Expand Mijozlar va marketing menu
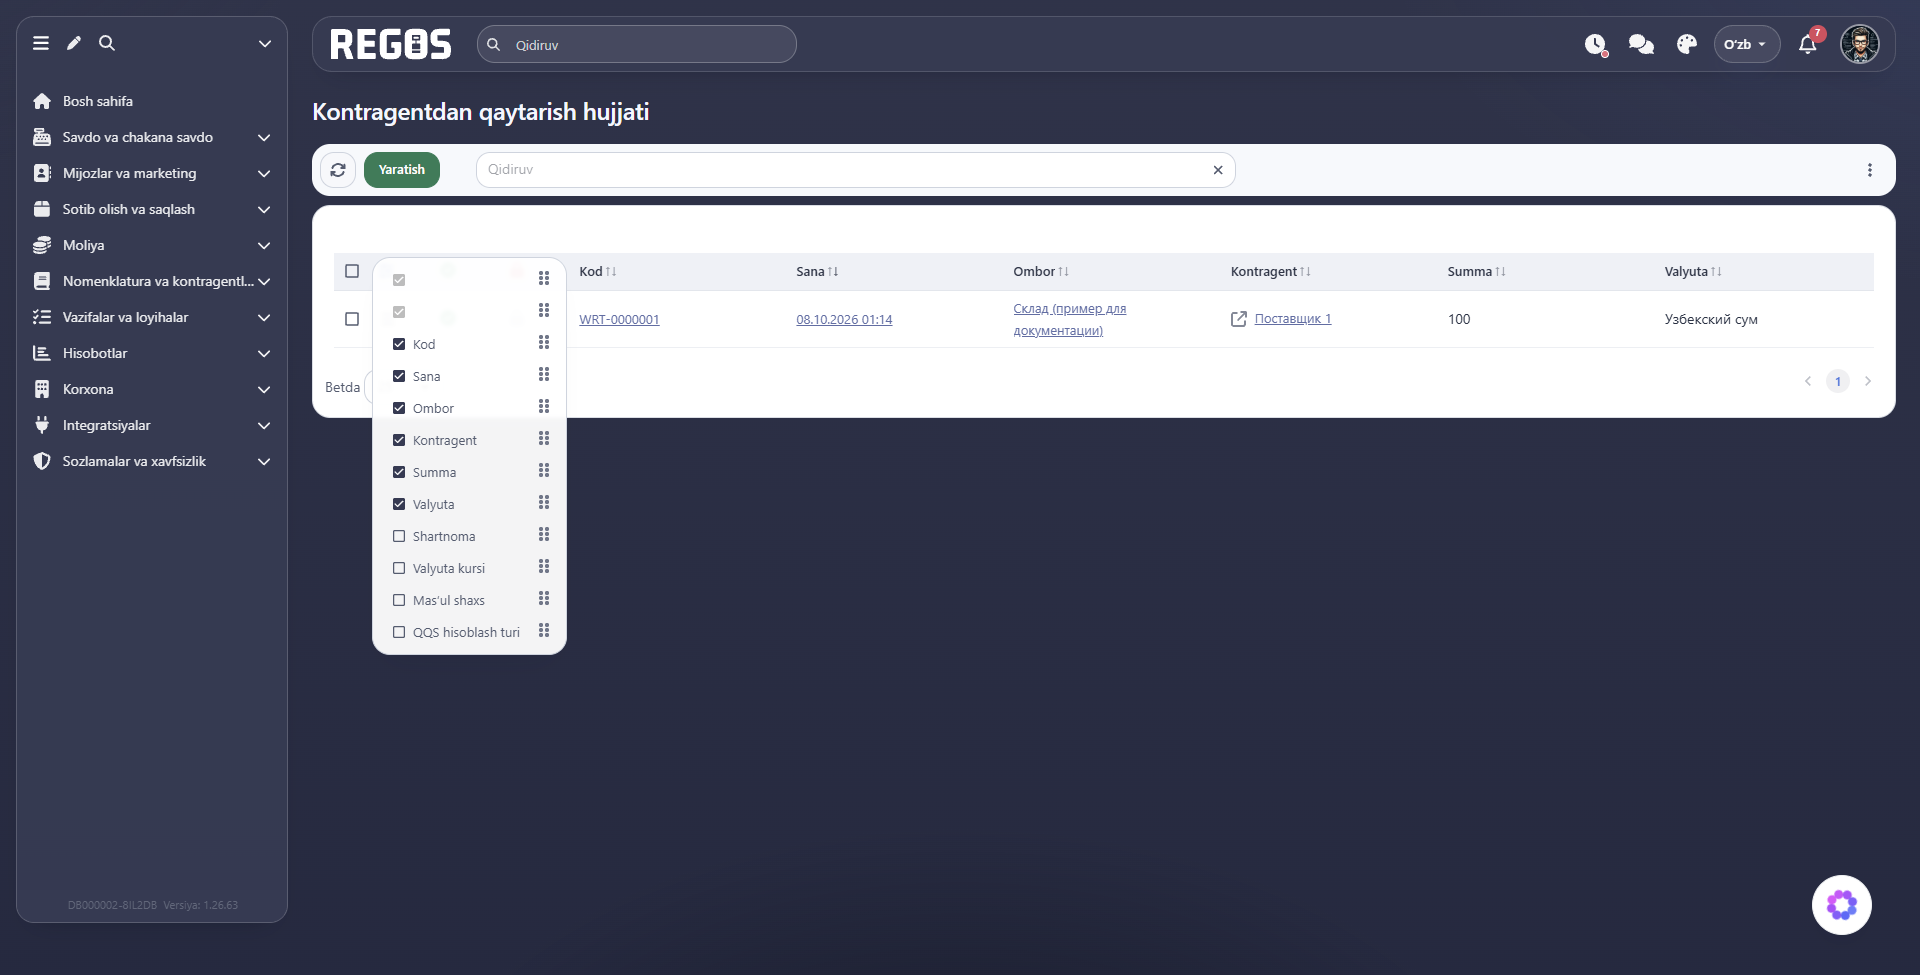Screen dimensions: 1920x975 click(152, 173)
